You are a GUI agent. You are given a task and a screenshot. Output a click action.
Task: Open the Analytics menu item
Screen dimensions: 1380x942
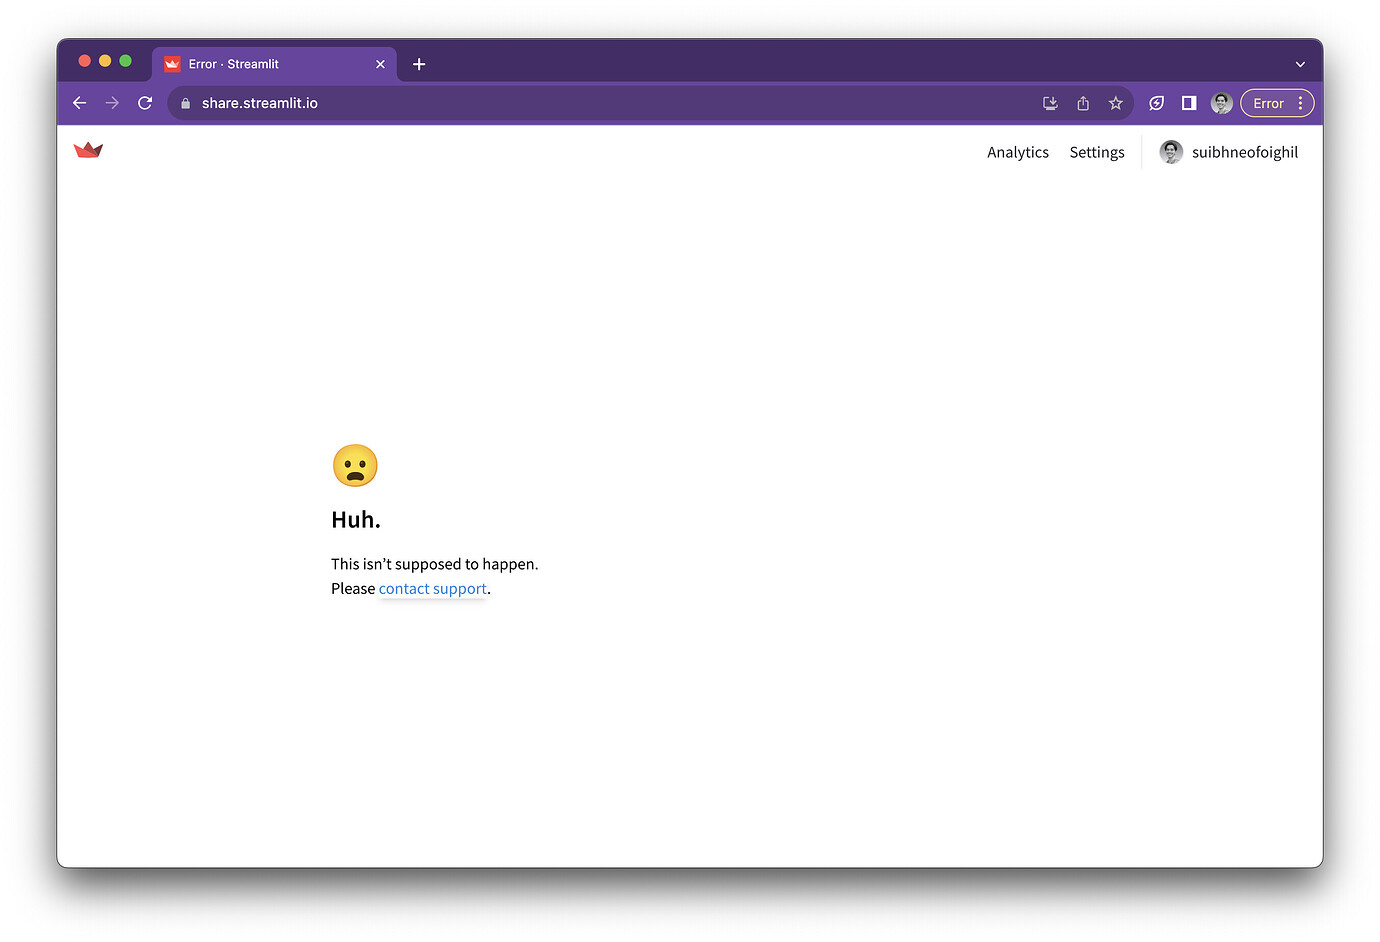click(x=1017, y=152)
